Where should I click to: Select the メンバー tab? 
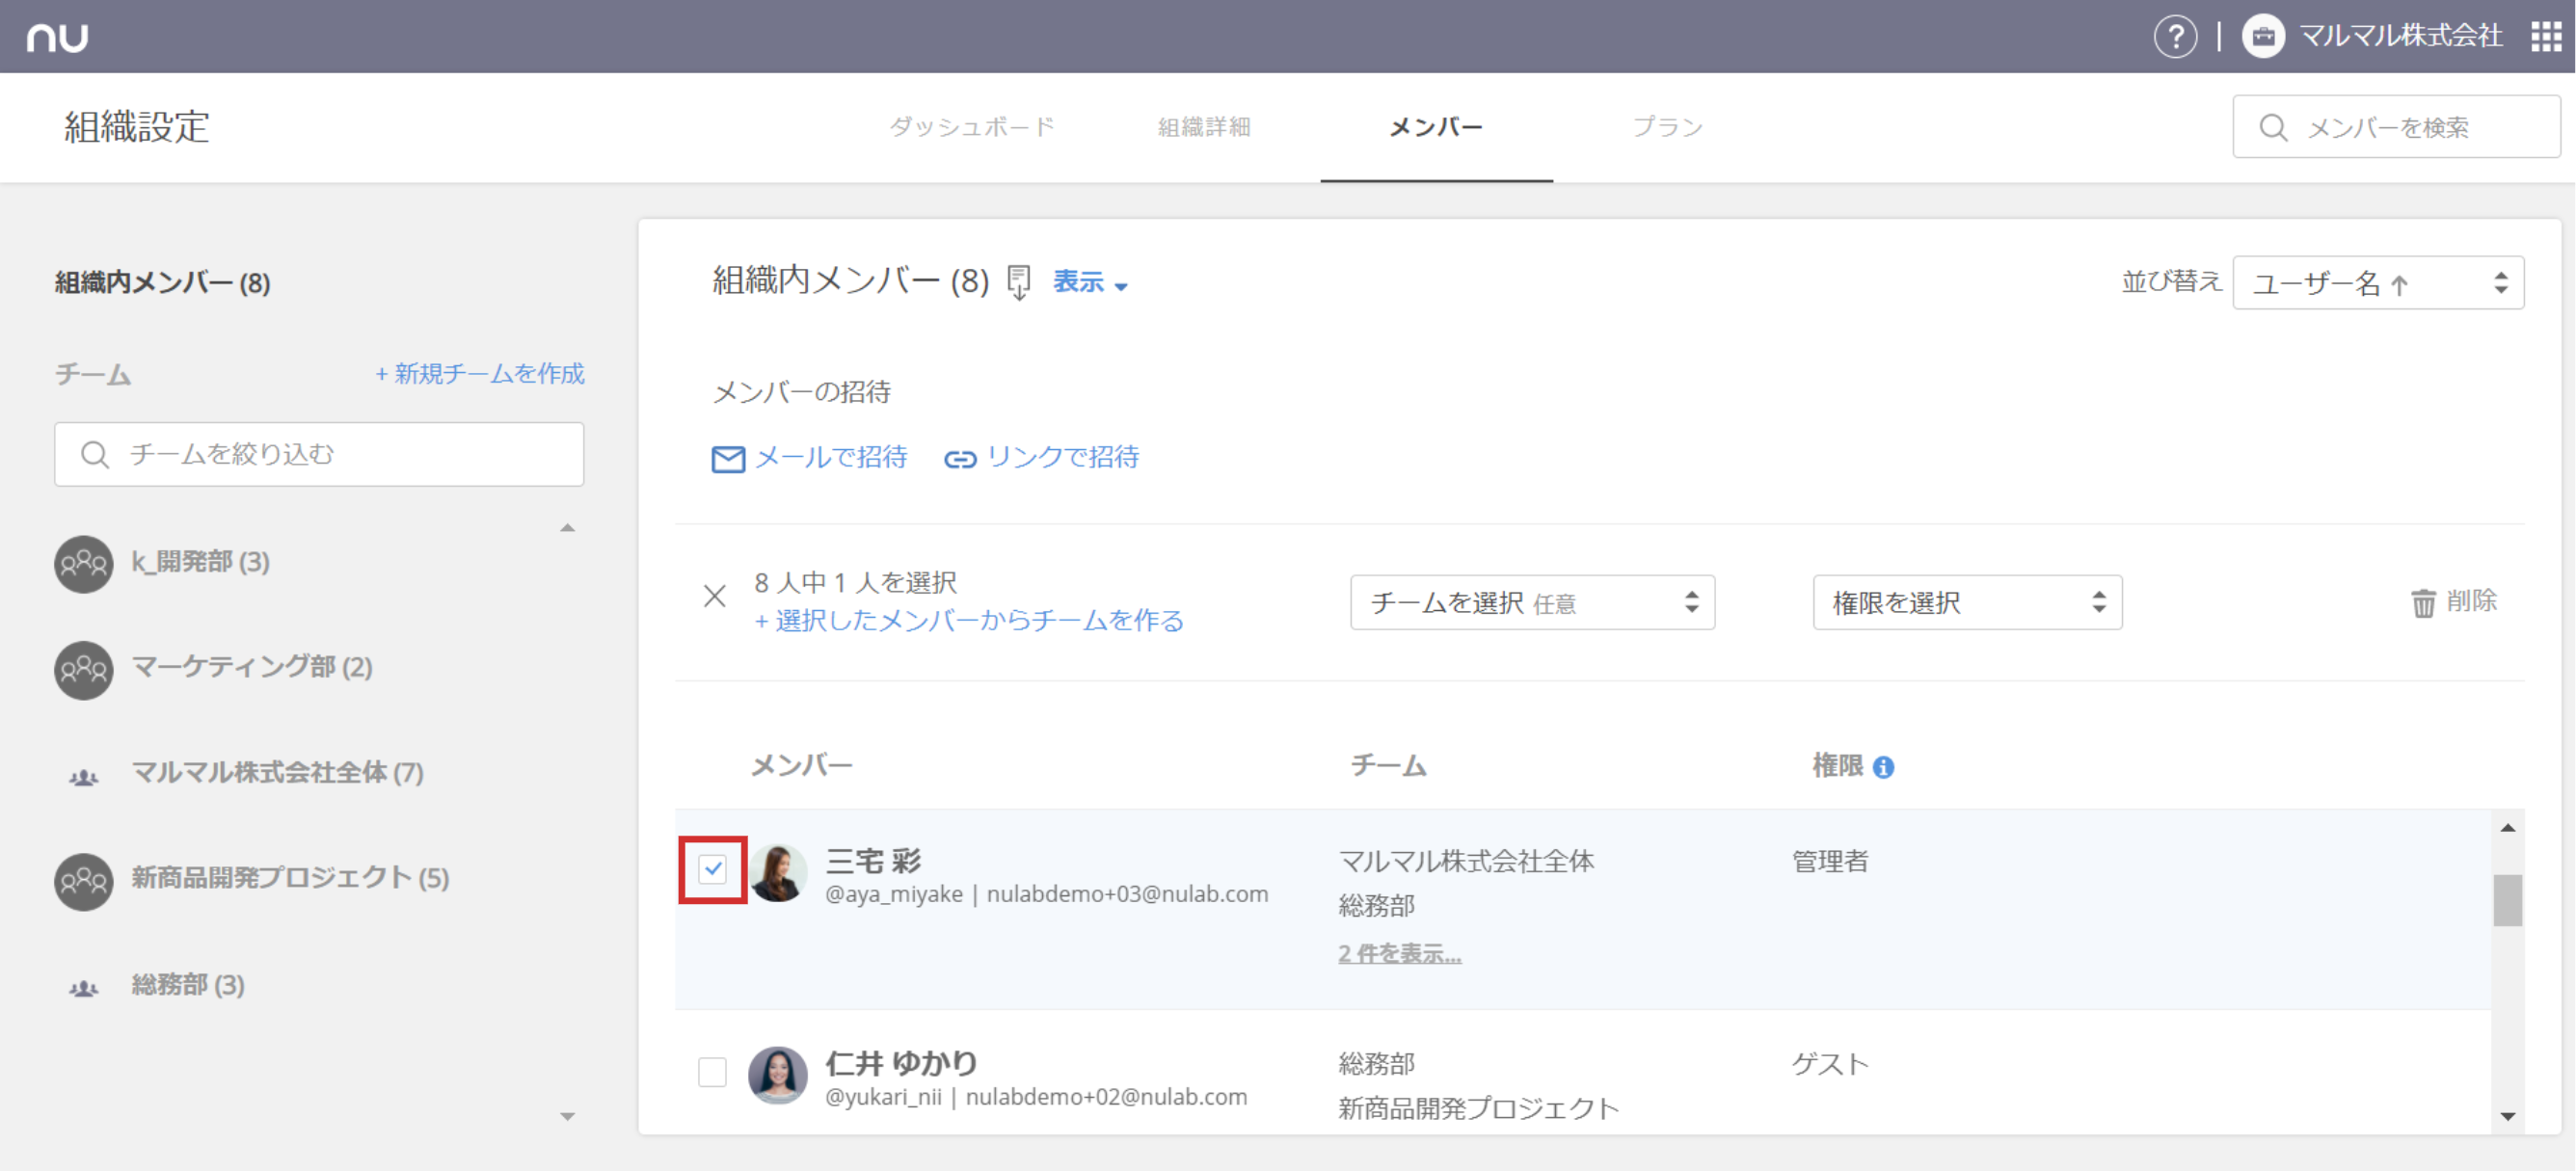(1436, 127)
